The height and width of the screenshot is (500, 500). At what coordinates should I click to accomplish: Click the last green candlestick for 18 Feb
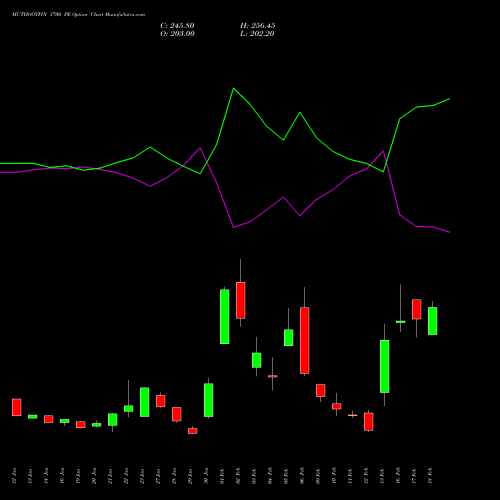433,321
